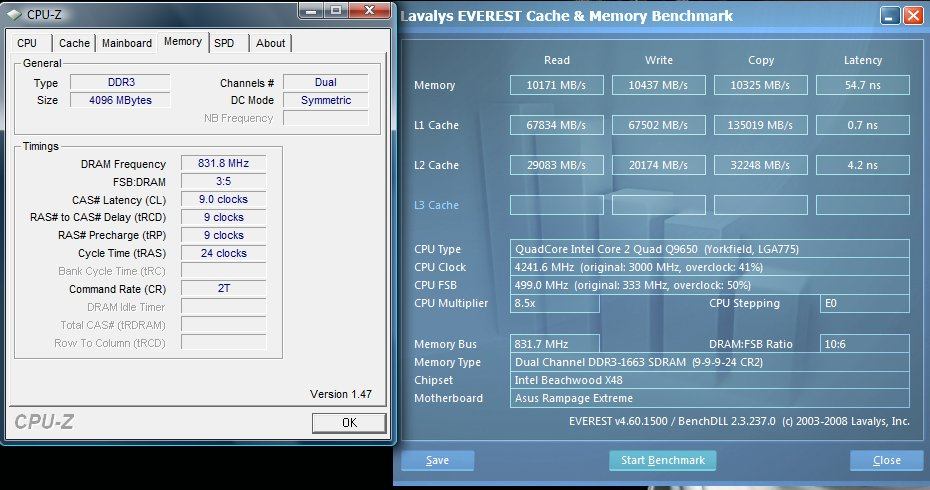This screenshot has height=490, width=930.
Task: Click the Write column header
Action: (658, 60)
